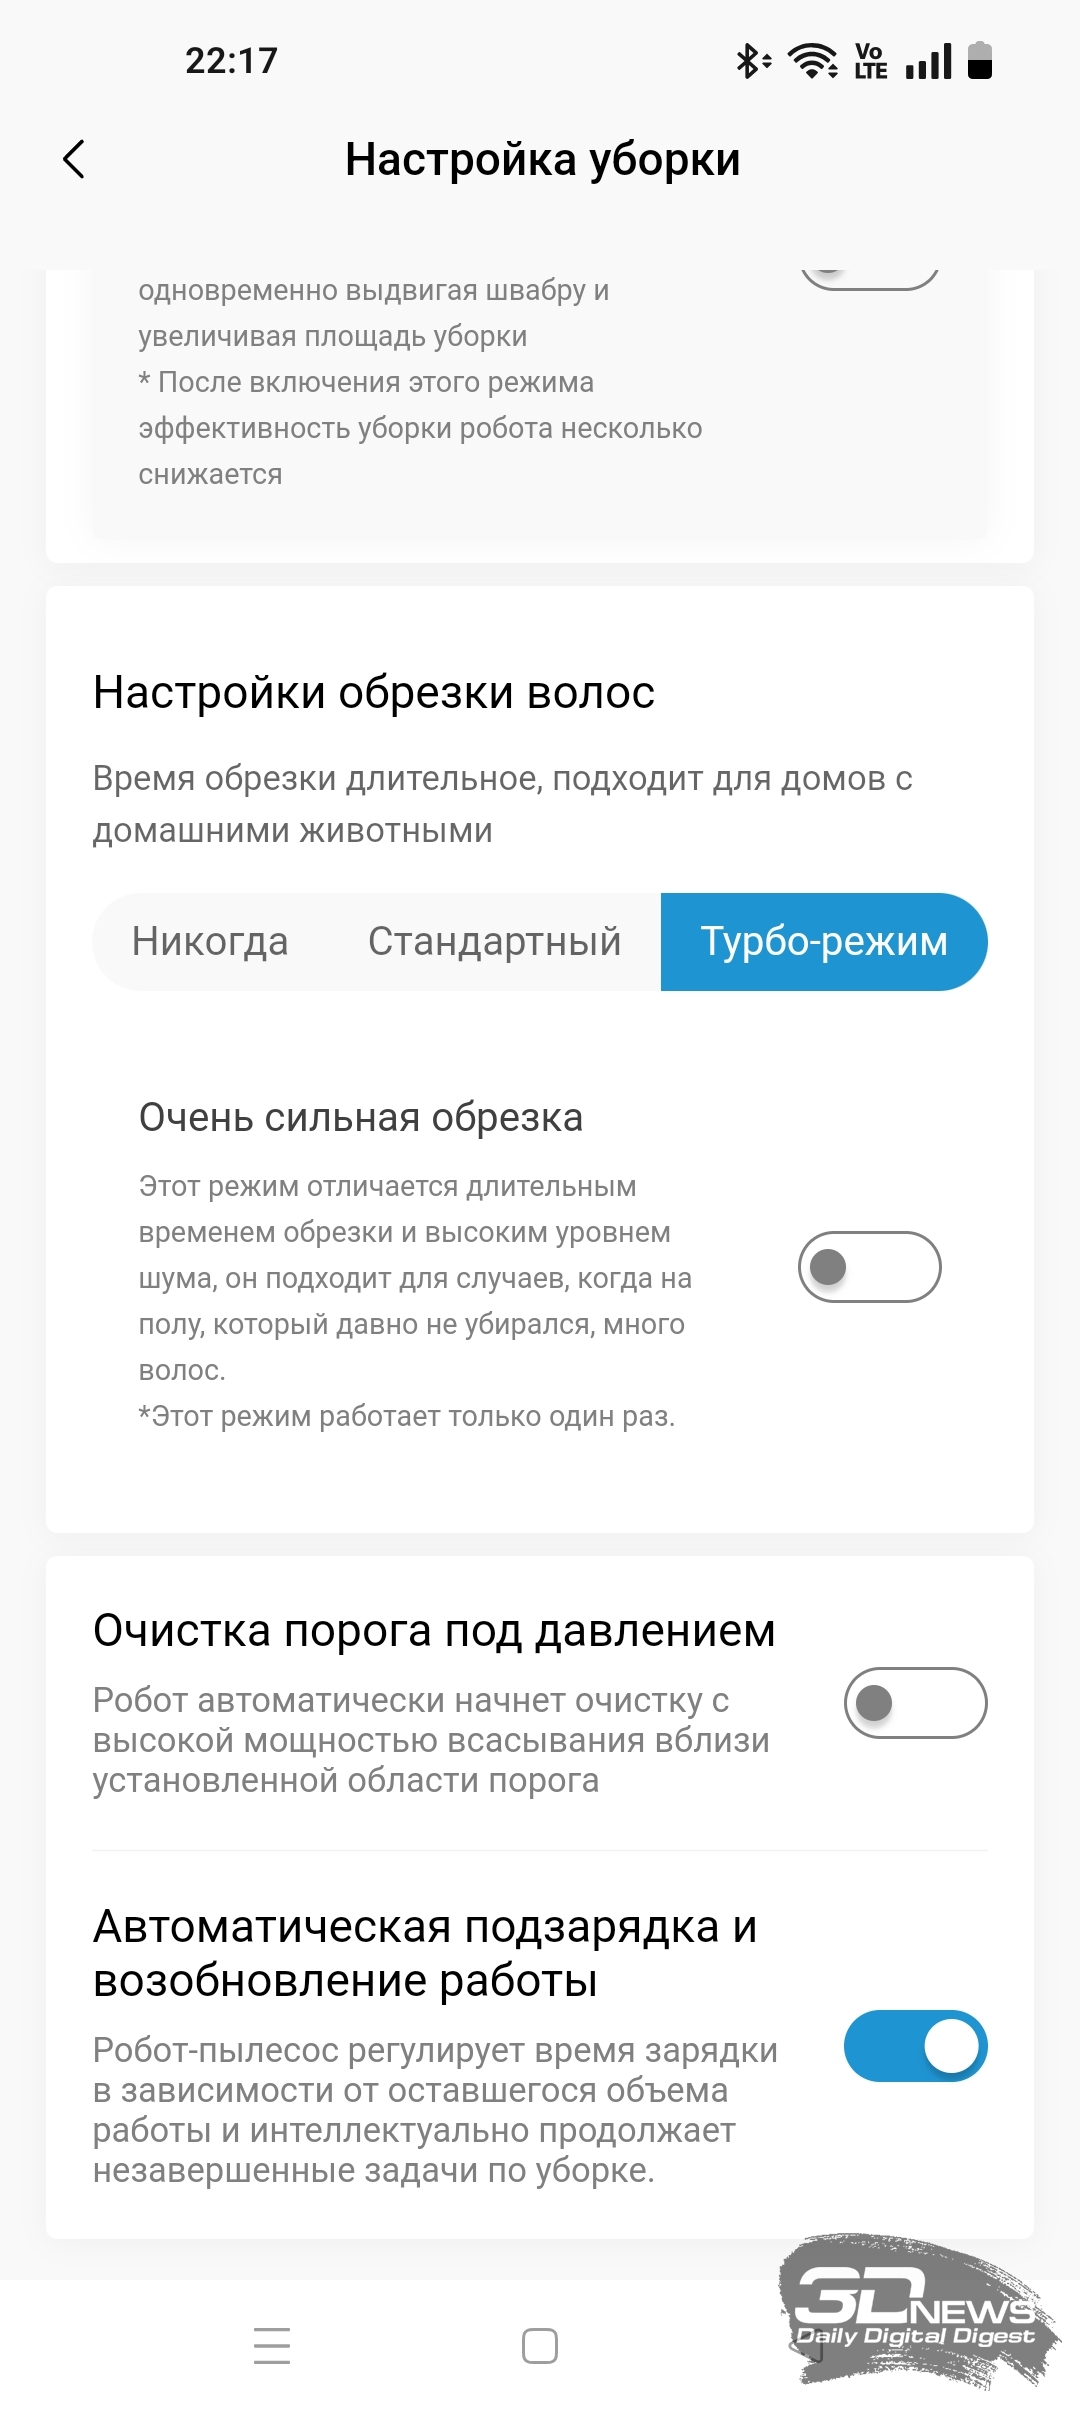Viewport: 1080px width, 2412px height.
Task: Choose the Турбо-режим segment
Action: point(824,942)
